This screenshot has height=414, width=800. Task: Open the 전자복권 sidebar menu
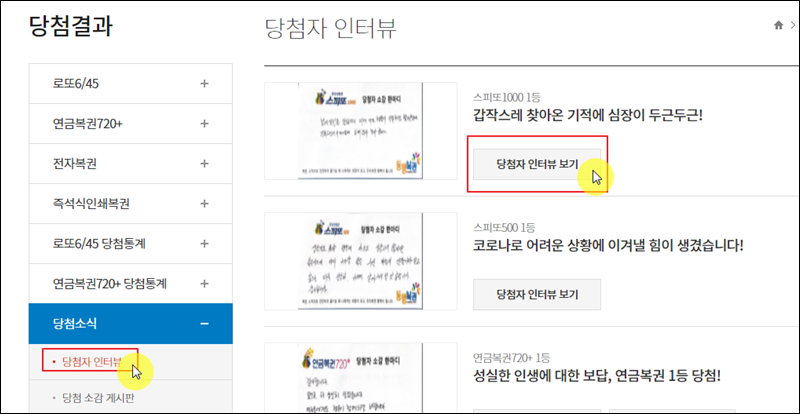(131, 163)
